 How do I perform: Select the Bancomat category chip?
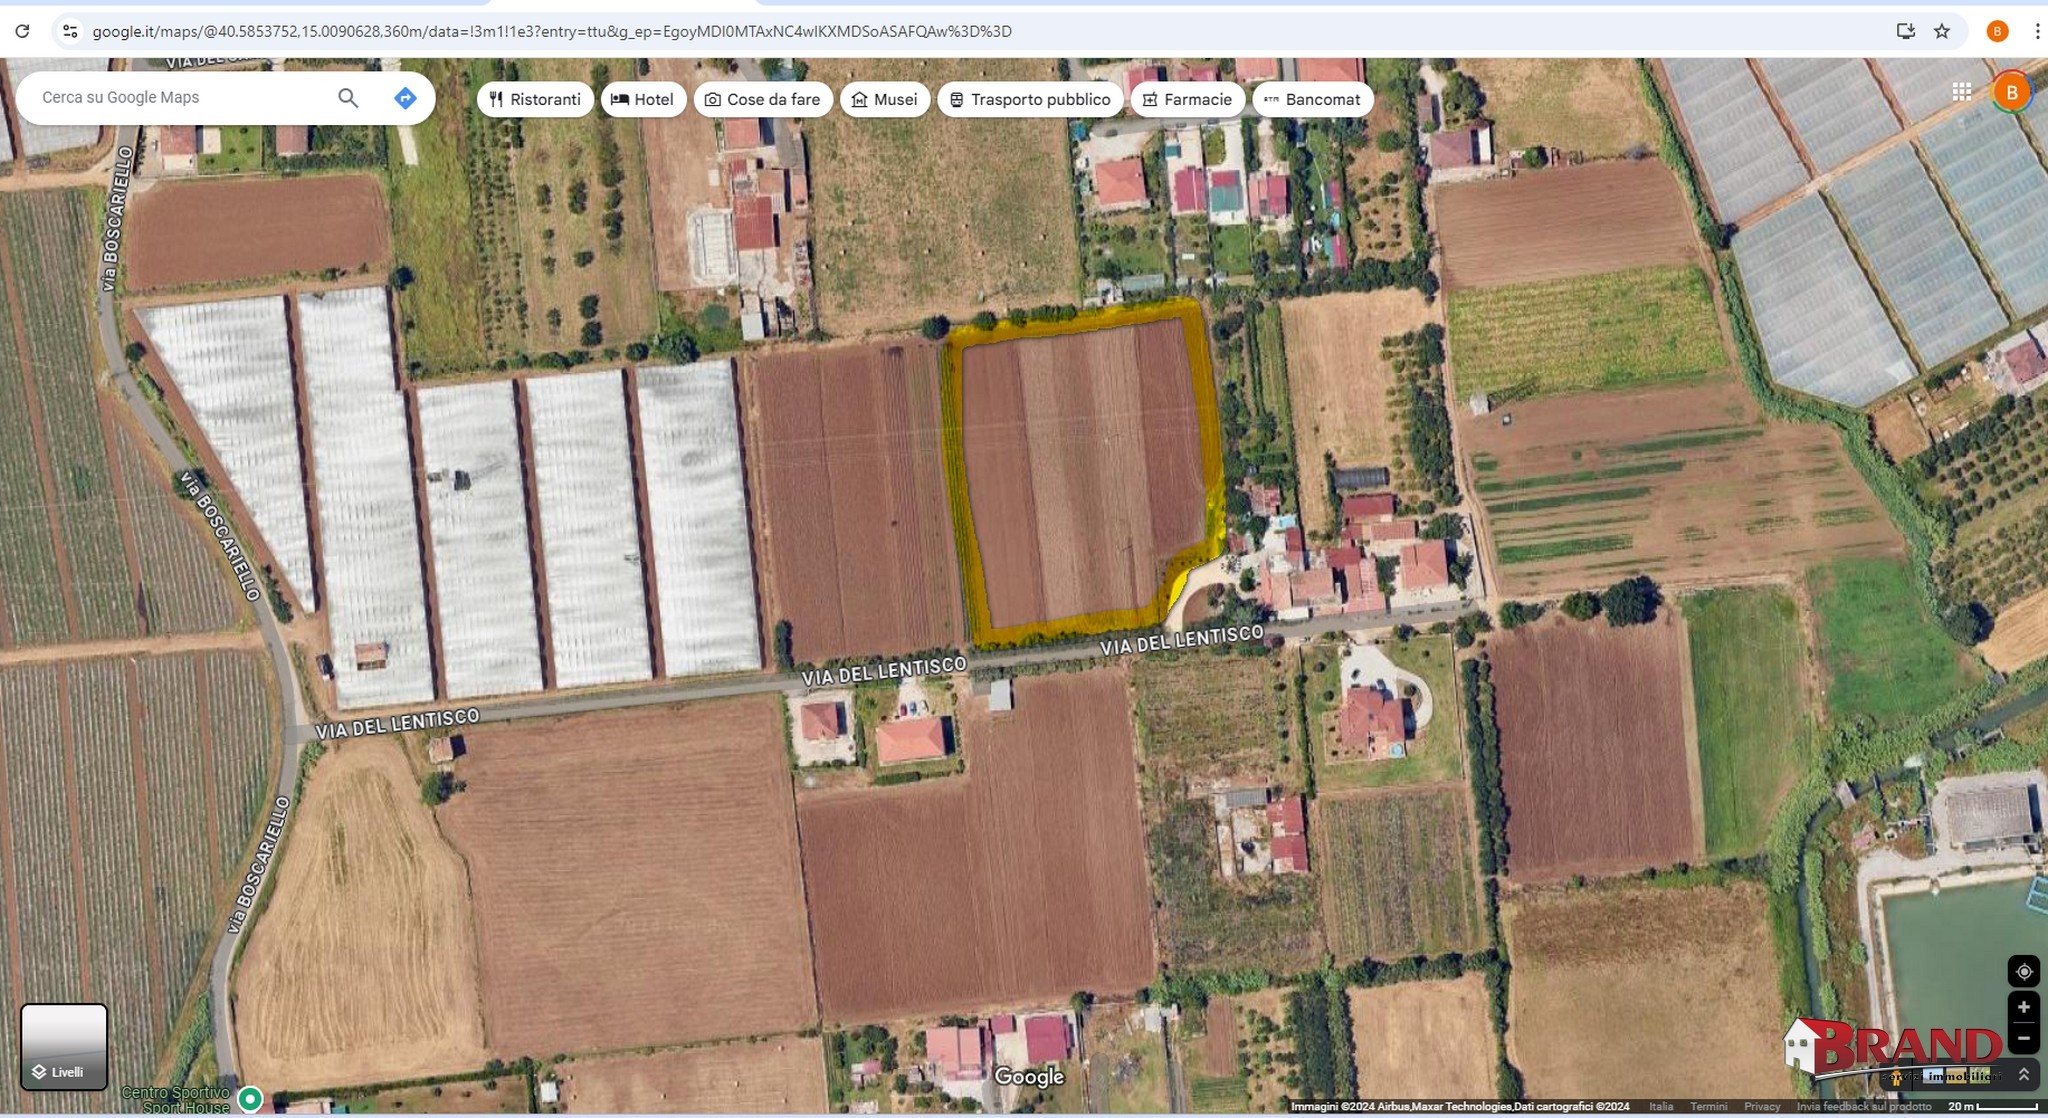[x=1313, y=99]
